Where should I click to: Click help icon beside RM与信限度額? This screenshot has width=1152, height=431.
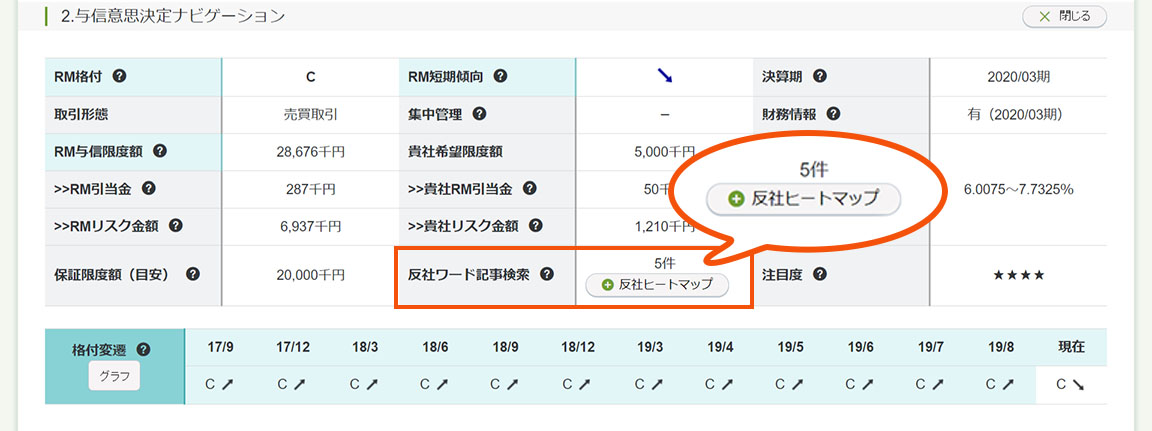[160, 152]
